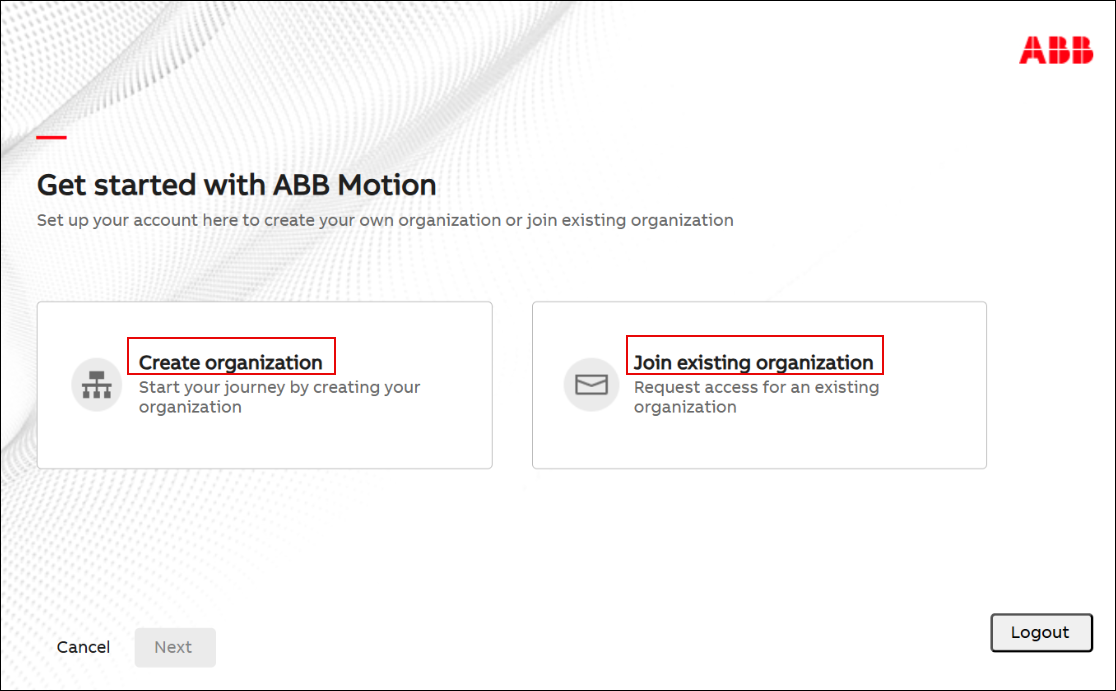Click the 'Set up your account here' subtitle
Image resolution: width=1116 pixels, height=691 pixels.
pyautogui.click(x=385, y=220)
